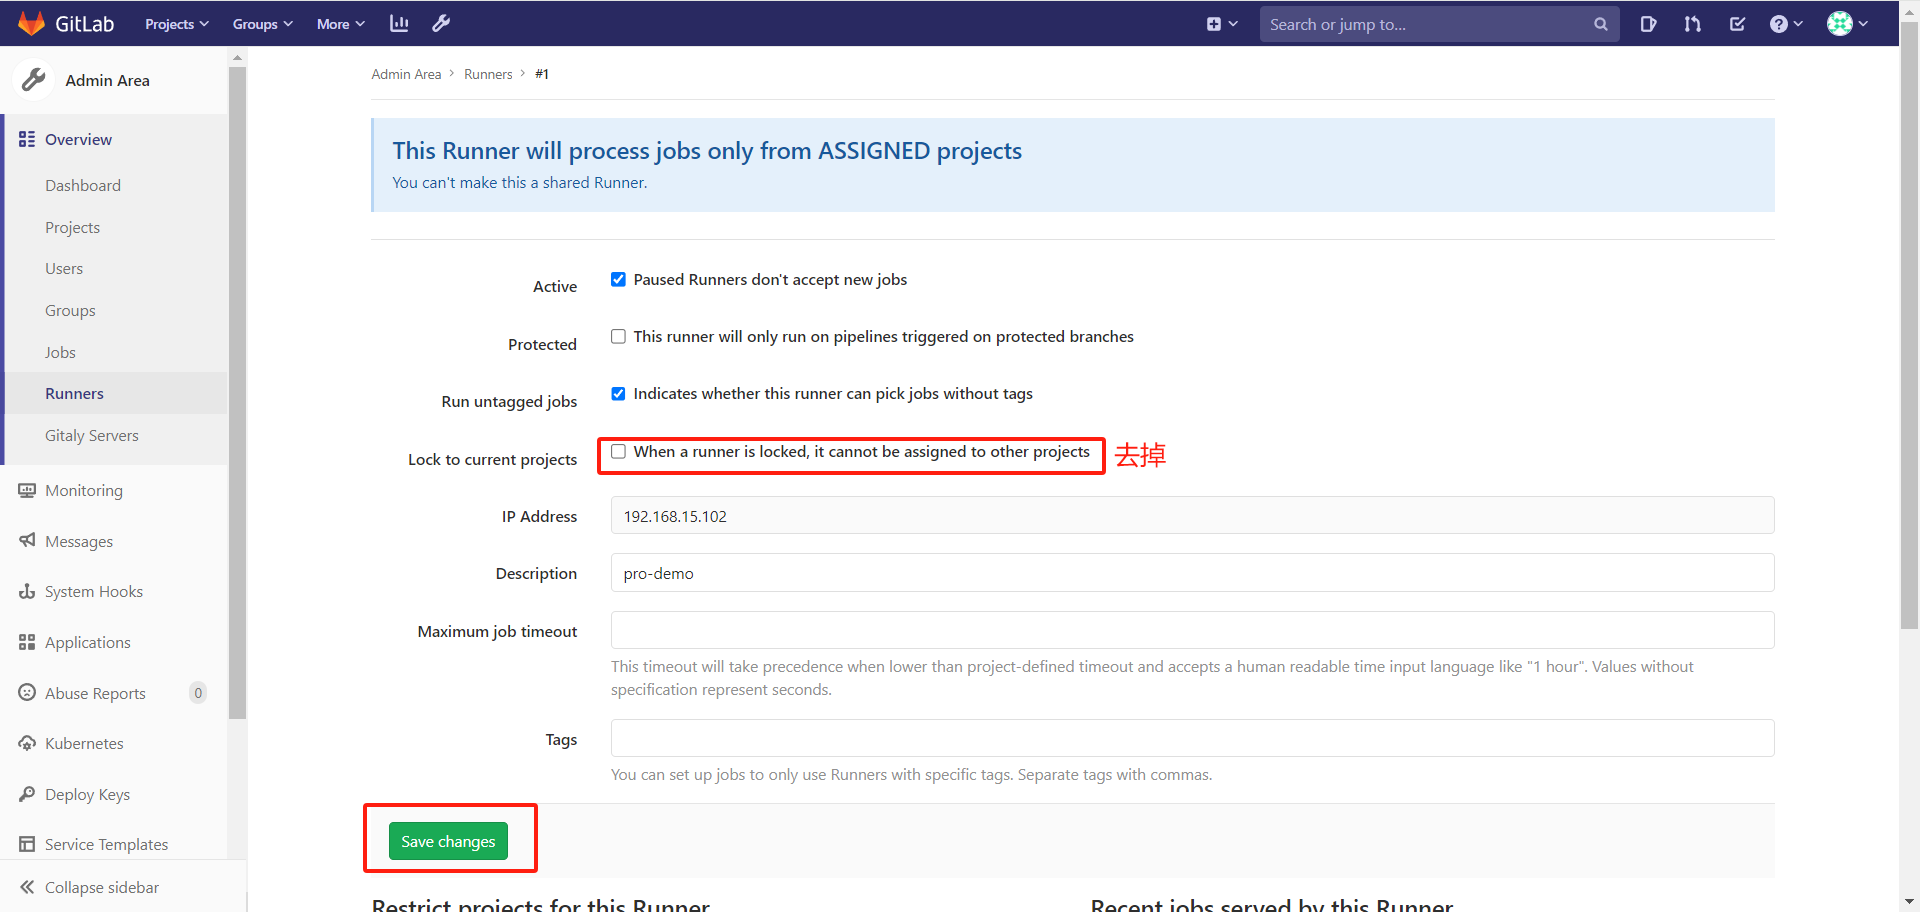The height and width of the screenshot is (912, 1920).
Task: Check the runner lock checkbox
Action: pyautogui.click(x=619, y=451)
